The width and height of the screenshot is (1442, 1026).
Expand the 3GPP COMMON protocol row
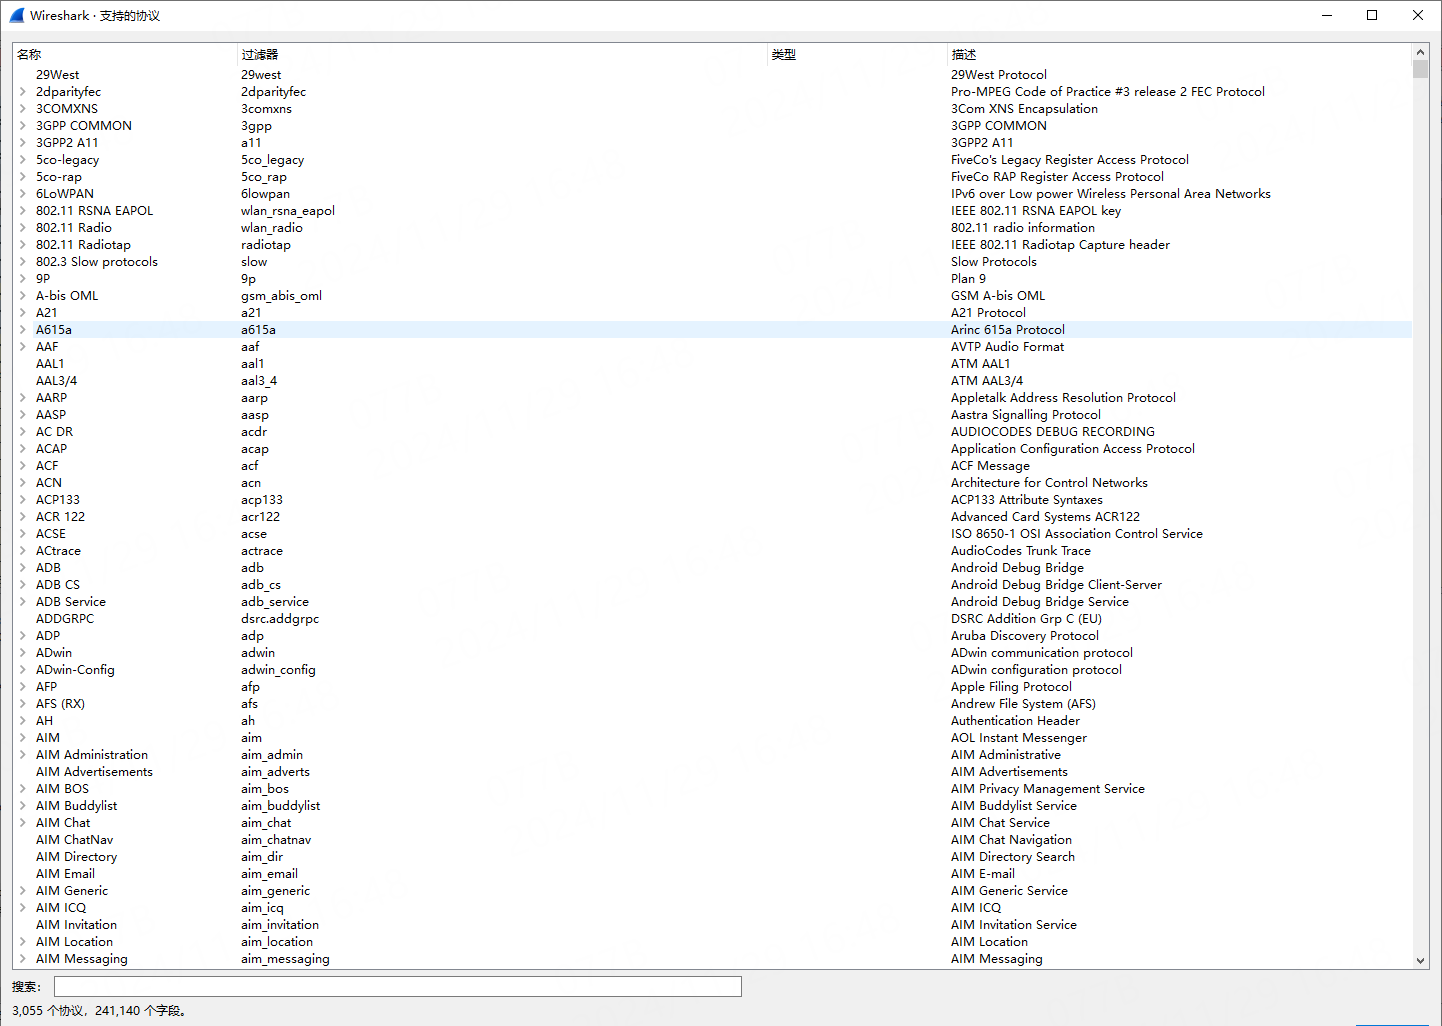pyautogui.click(x=22, y=126)
